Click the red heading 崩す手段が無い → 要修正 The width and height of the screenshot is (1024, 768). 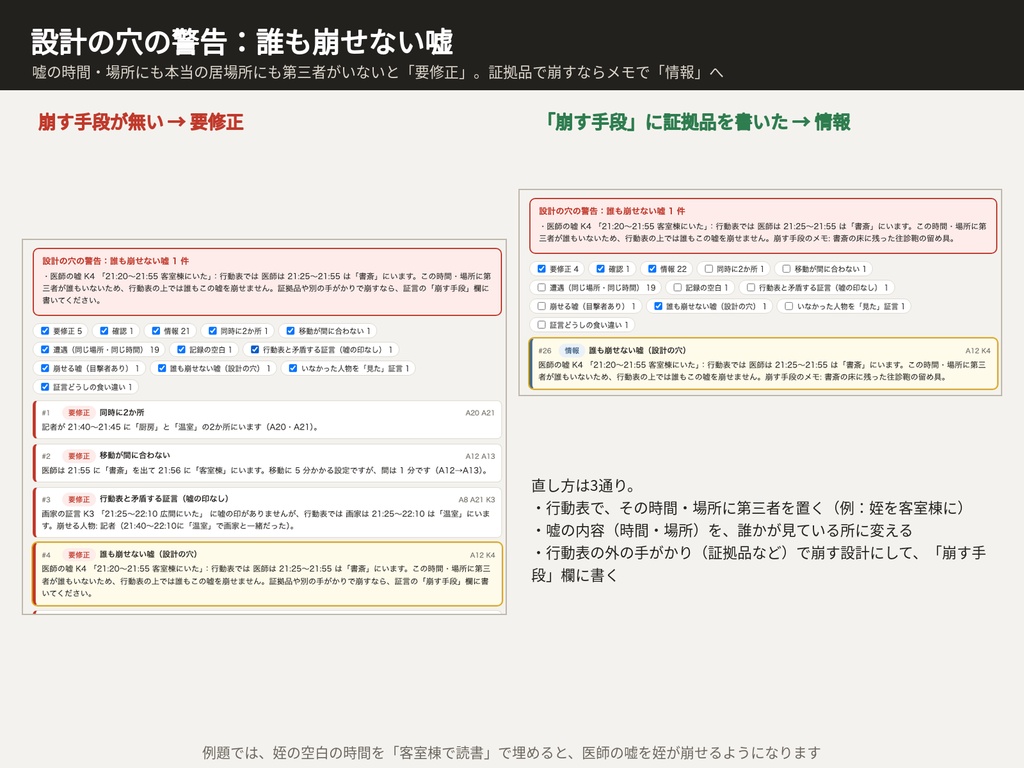click(140, 122)
